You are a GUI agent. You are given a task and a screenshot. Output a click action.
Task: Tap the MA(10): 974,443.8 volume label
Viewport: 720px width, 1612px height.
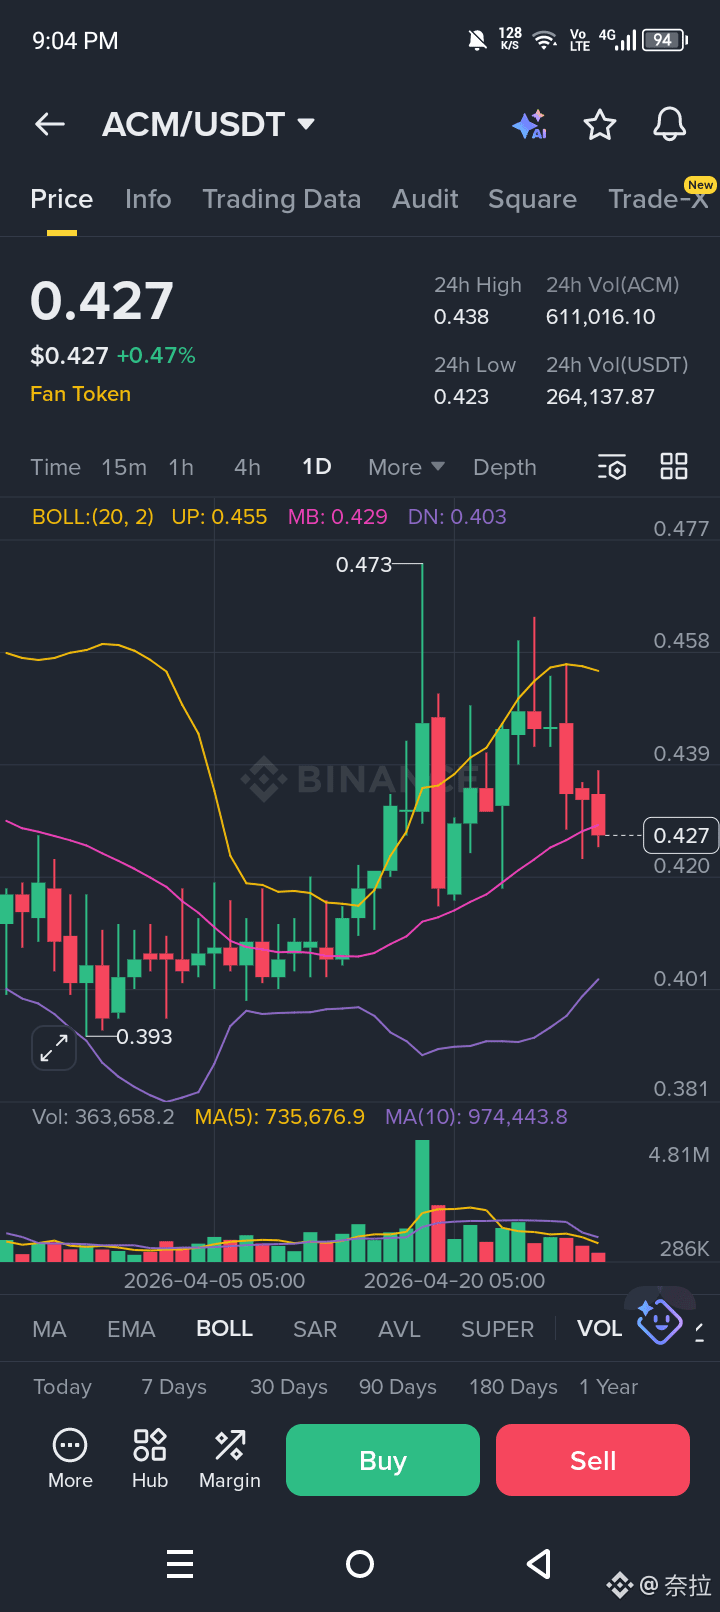476,1117
